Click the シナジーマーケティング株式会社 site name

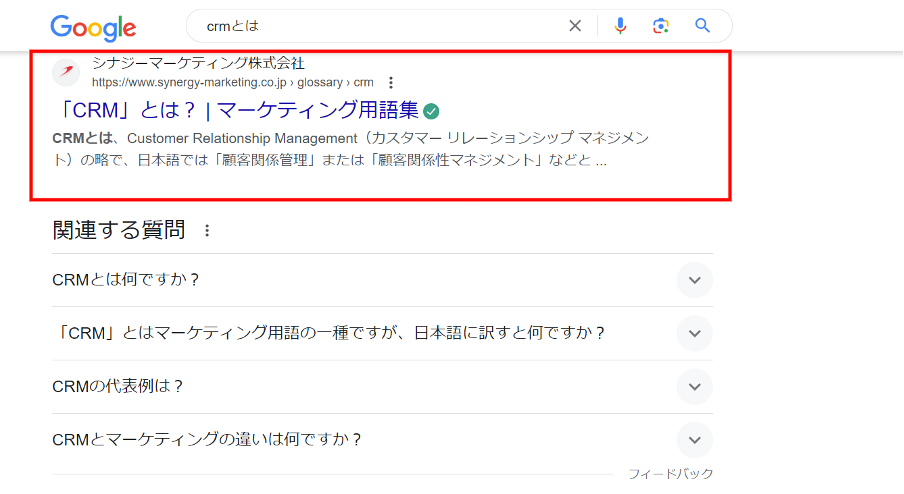198,63
